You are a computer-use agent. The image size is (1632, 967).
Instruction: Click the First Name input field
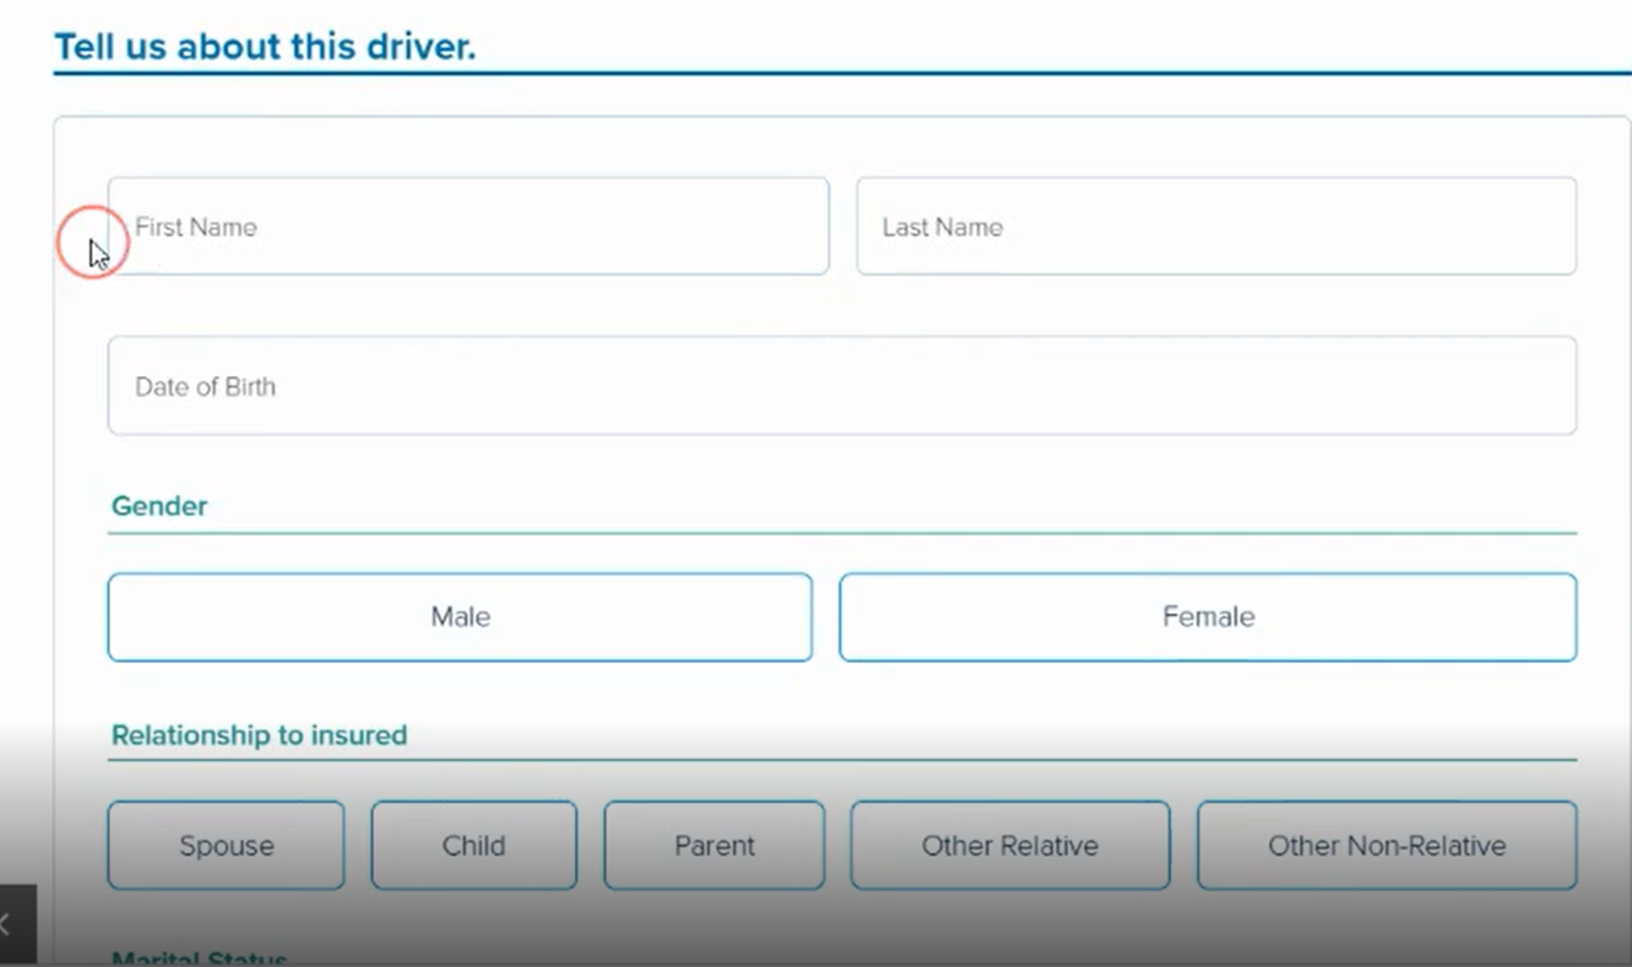coord(468,226)
